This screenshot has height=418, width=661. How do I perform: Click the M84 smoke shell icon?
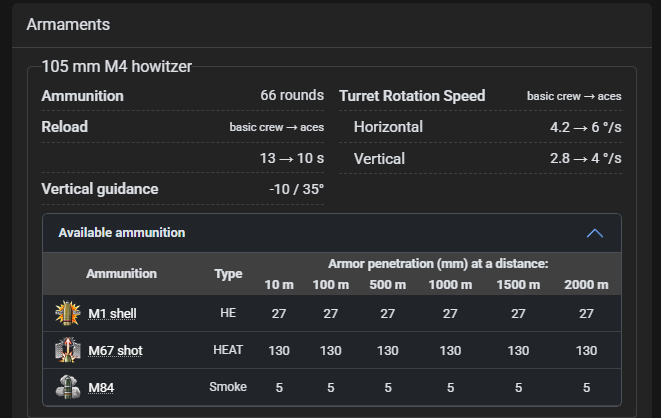(67, 387)
